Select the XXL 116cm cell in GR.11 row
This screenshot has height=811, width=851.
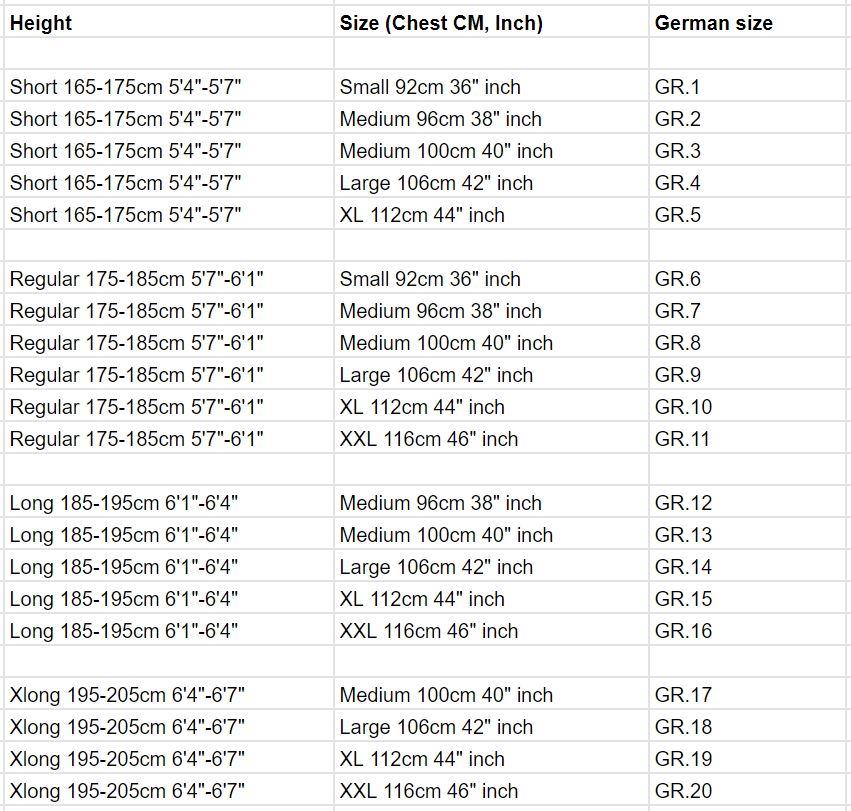pyautogui.click(x=429, y=439)
